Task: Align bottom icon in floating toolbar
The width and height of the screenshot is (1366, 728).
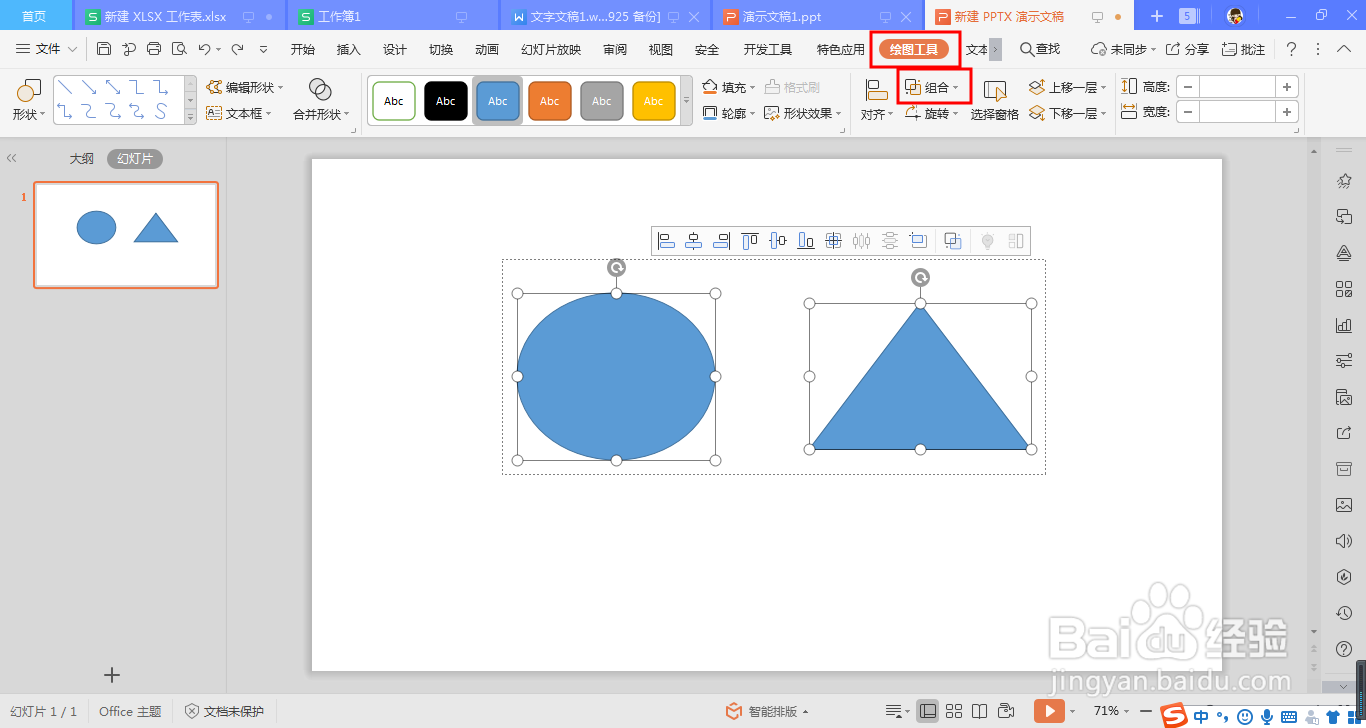Action: 806,241
